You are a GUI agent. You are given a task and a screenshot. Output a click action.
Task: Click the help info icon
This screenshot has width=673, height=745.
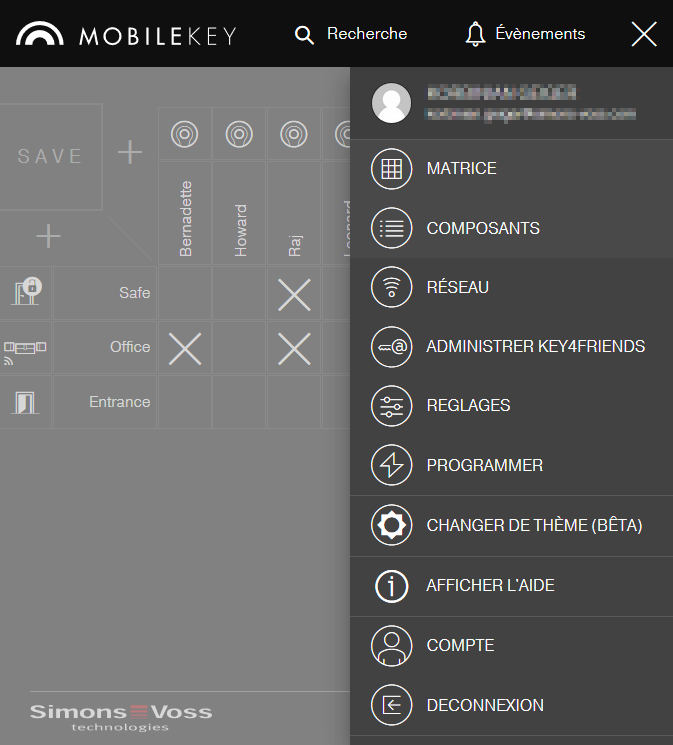[x=391, y=586]
